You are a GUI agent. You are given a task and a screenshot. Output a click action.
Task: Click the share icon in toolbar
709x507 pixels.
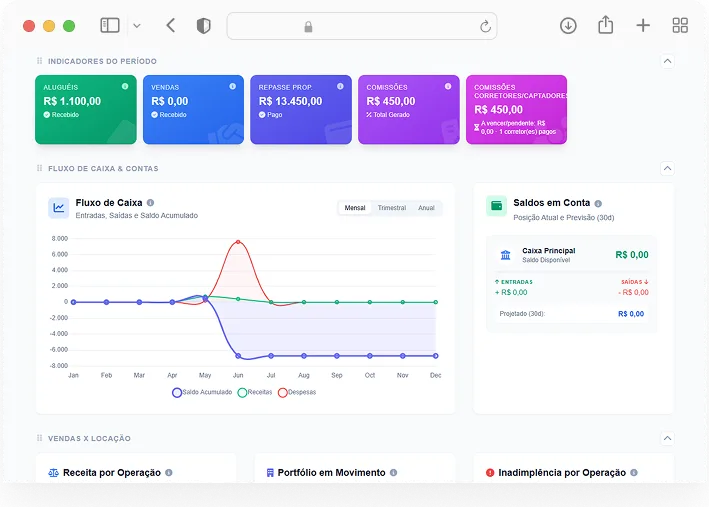coord(605,25)
